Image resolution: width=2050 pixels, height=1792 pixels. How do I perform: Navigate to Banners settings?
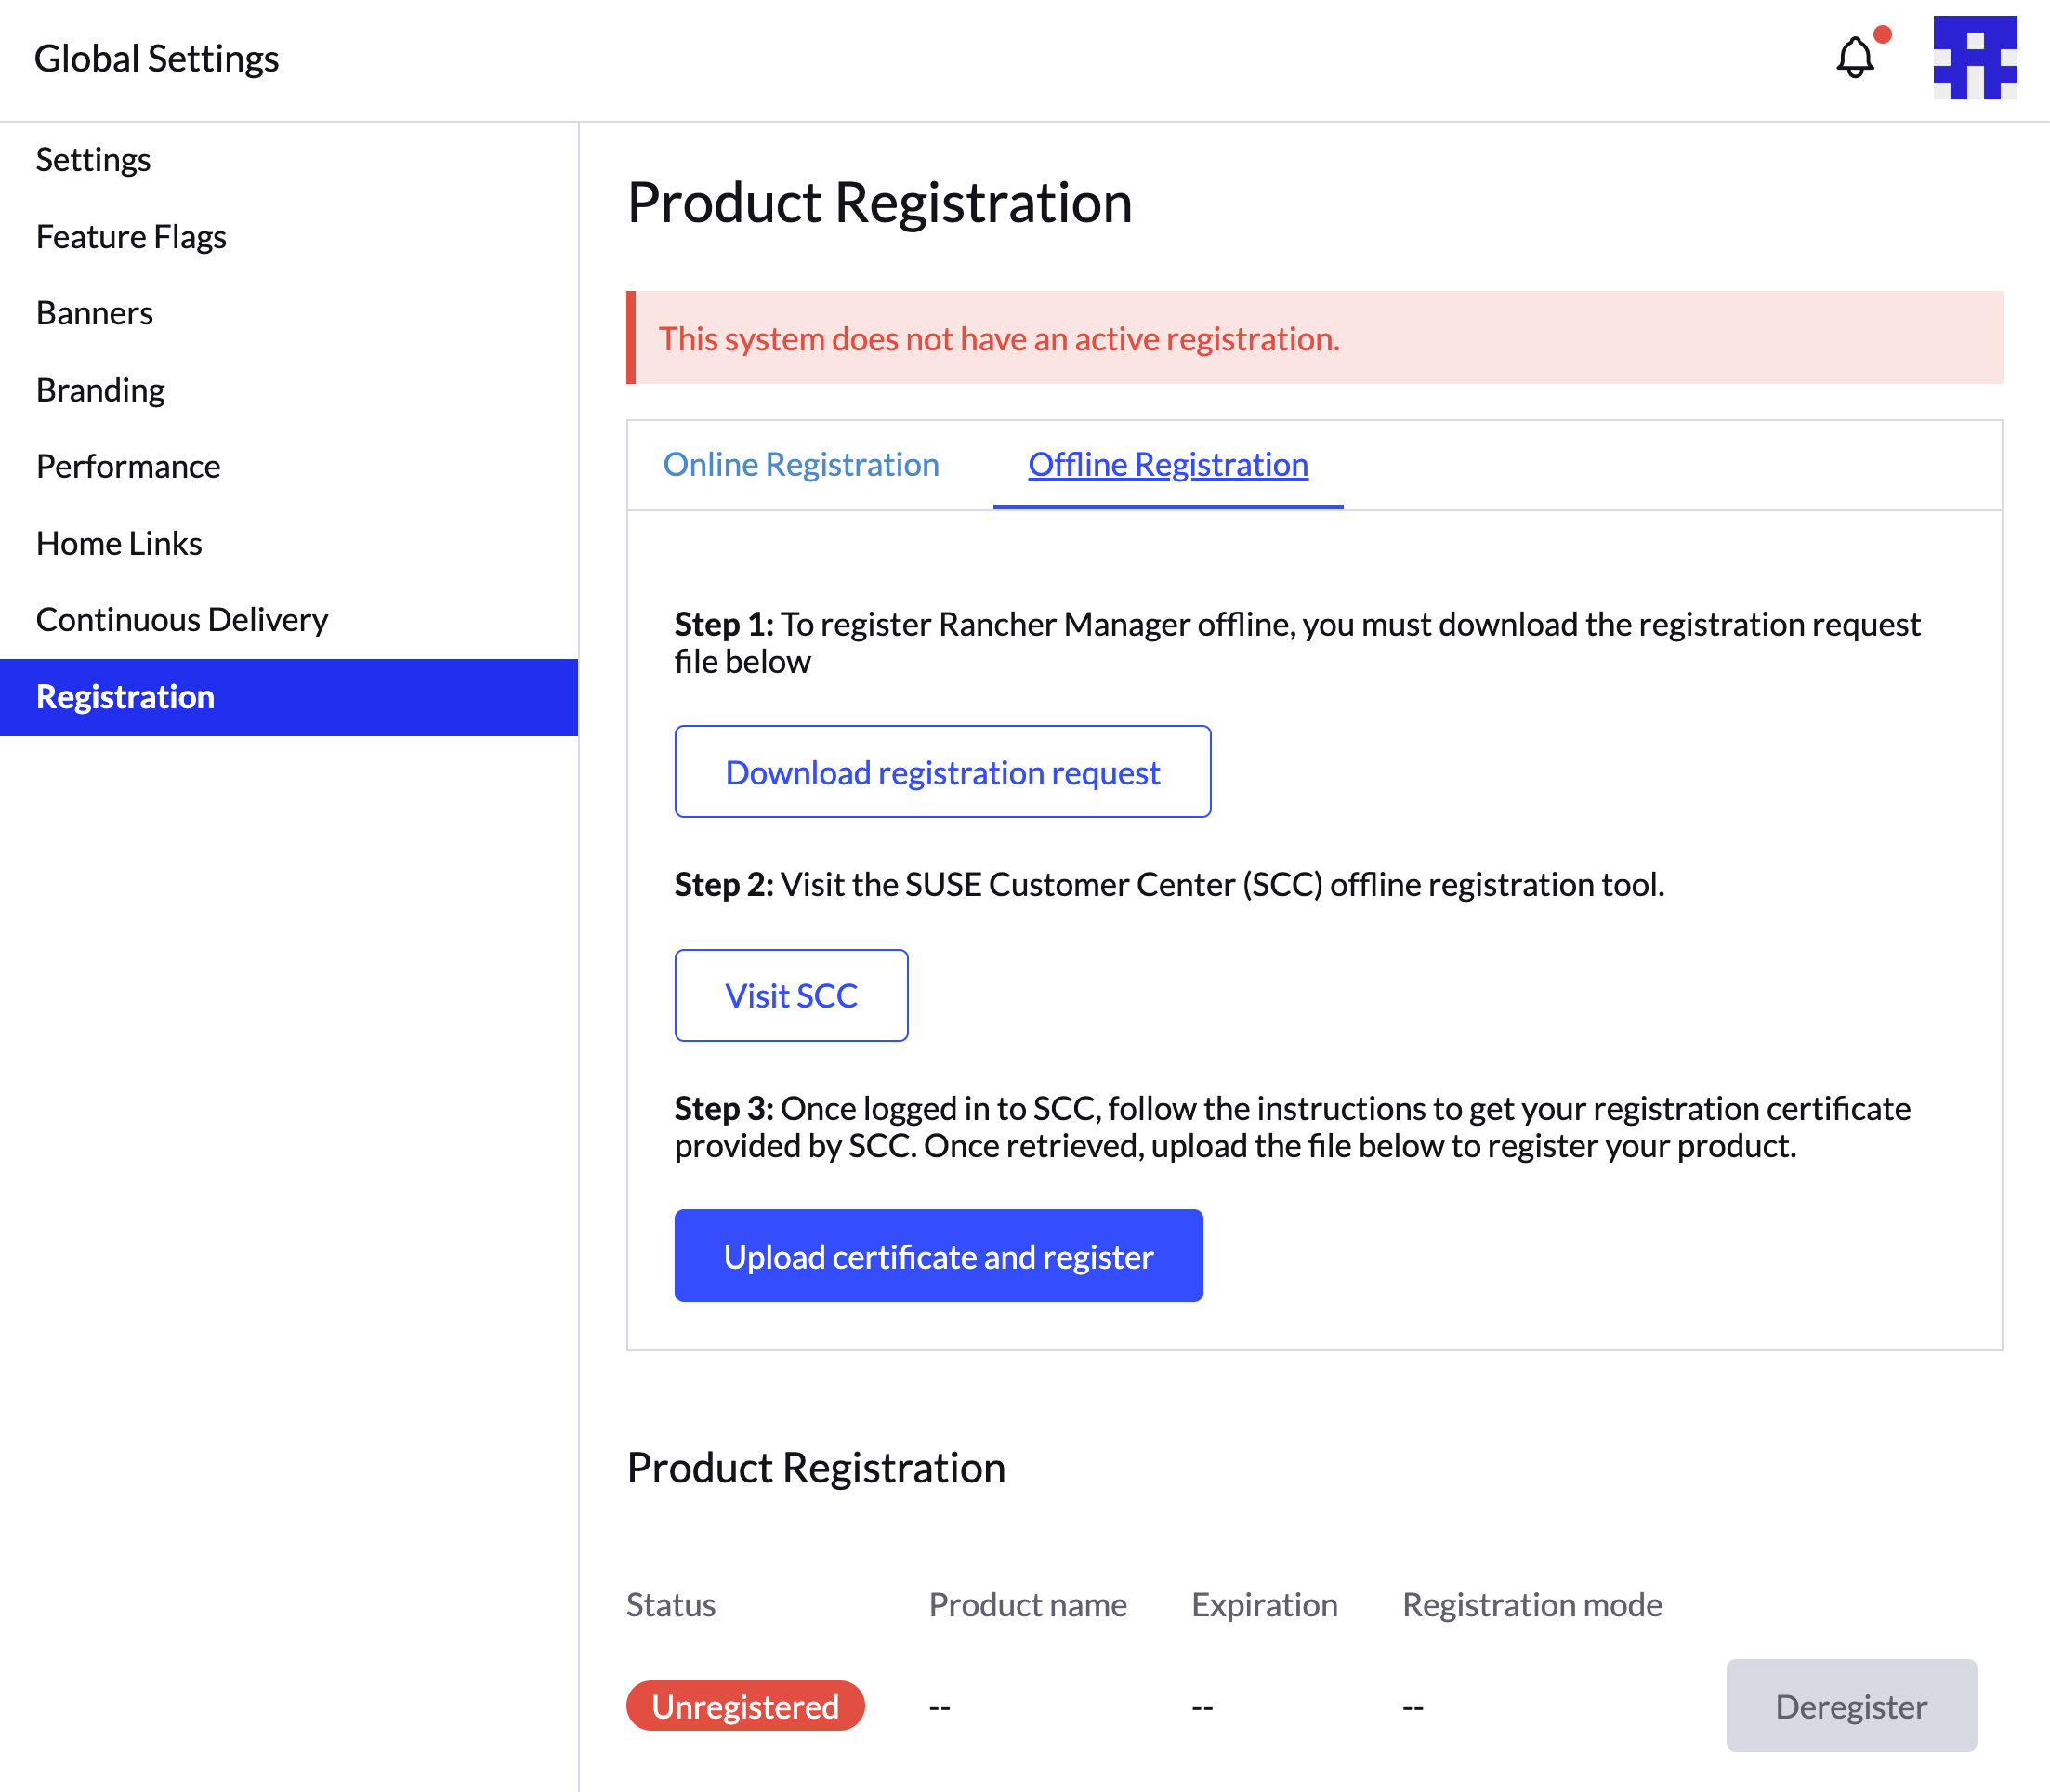pos(94,313)
